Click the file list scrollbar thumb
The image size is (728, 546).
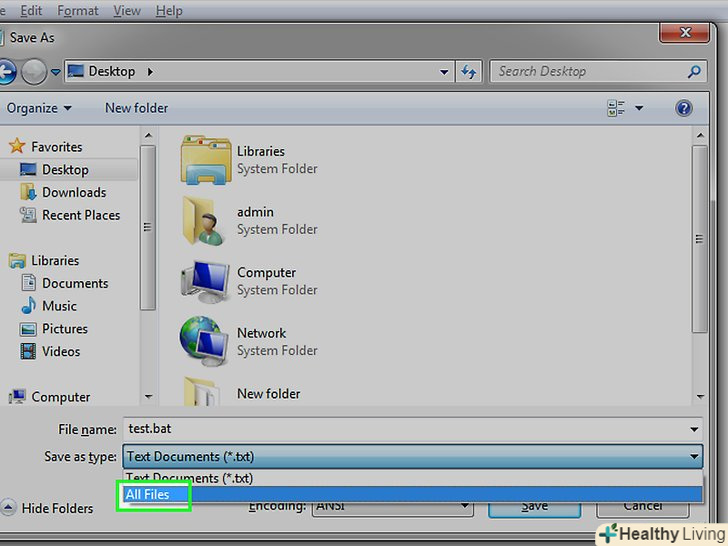[x=700, y=239]
